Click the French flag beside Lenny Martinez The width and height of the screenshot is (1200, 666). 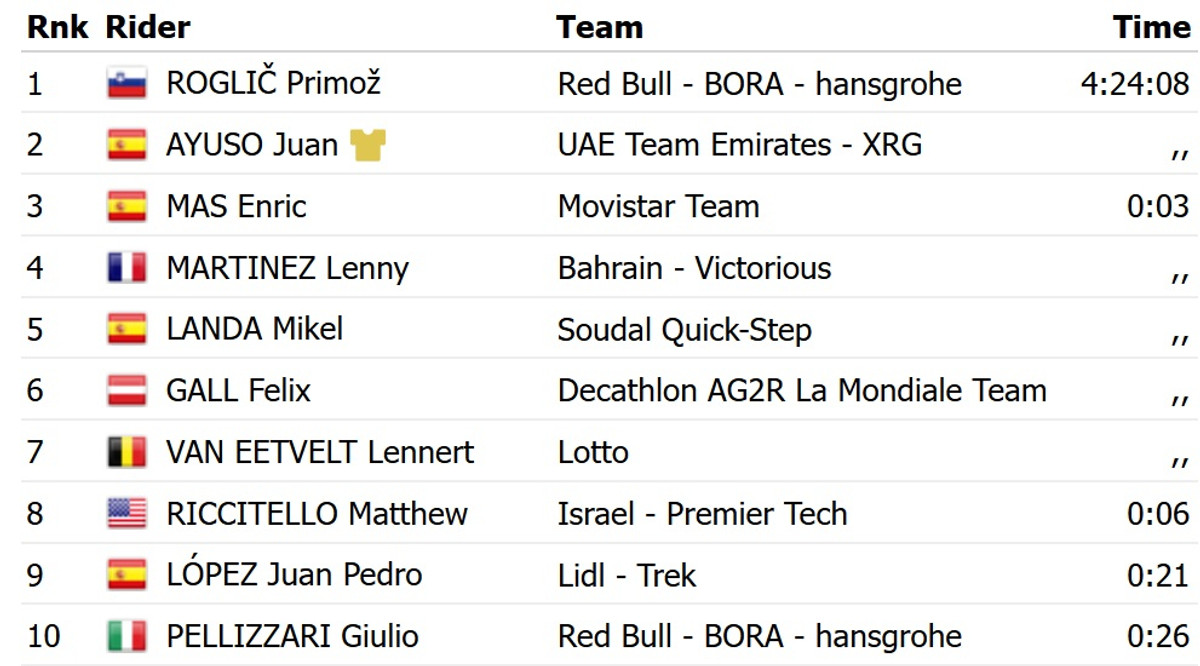(127, 268)
